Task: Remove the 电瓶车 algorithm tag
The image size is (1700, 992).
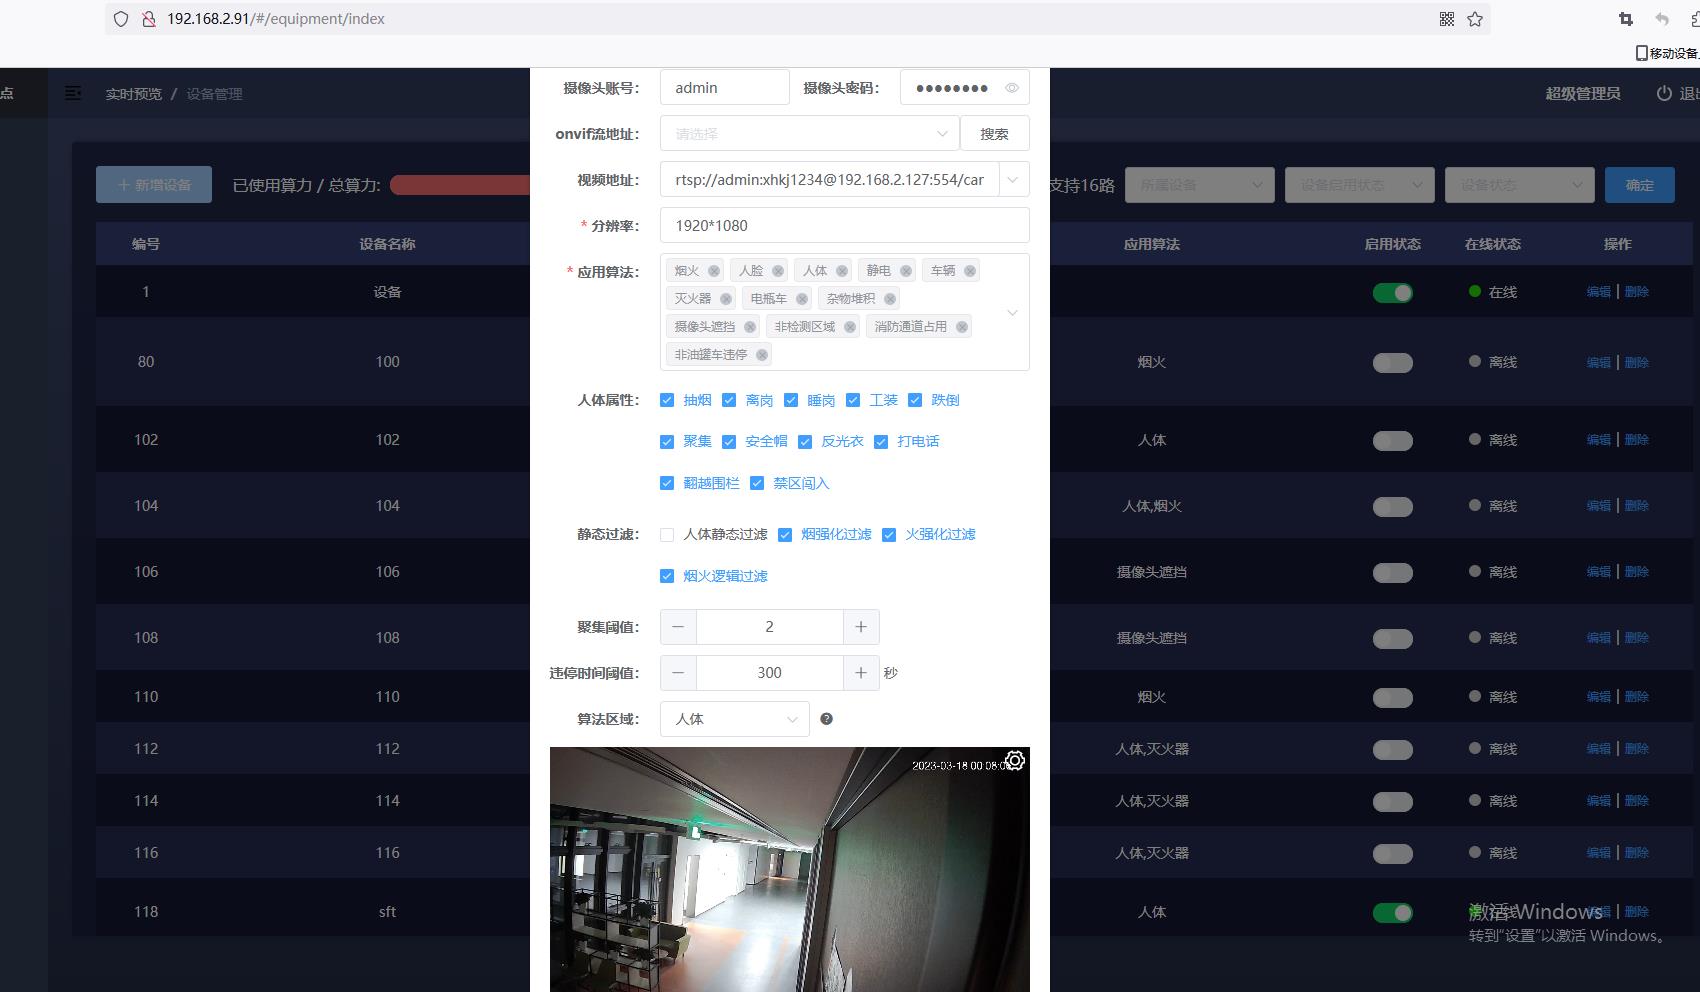Action: click(x=802, y=299)
